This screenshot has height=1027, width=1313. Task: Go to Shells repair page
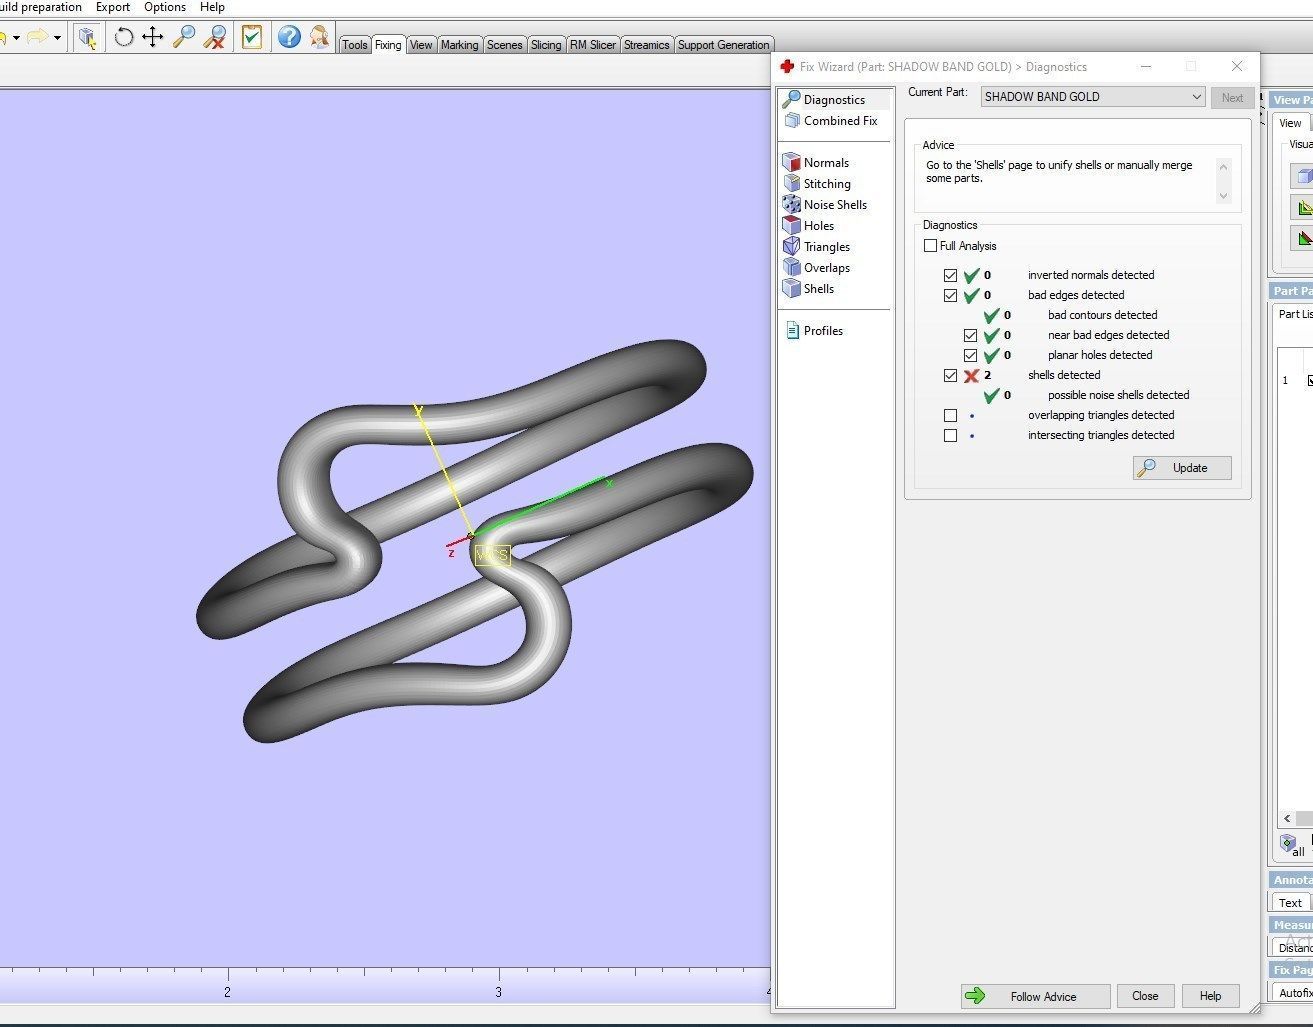click(x=818, y=289)
